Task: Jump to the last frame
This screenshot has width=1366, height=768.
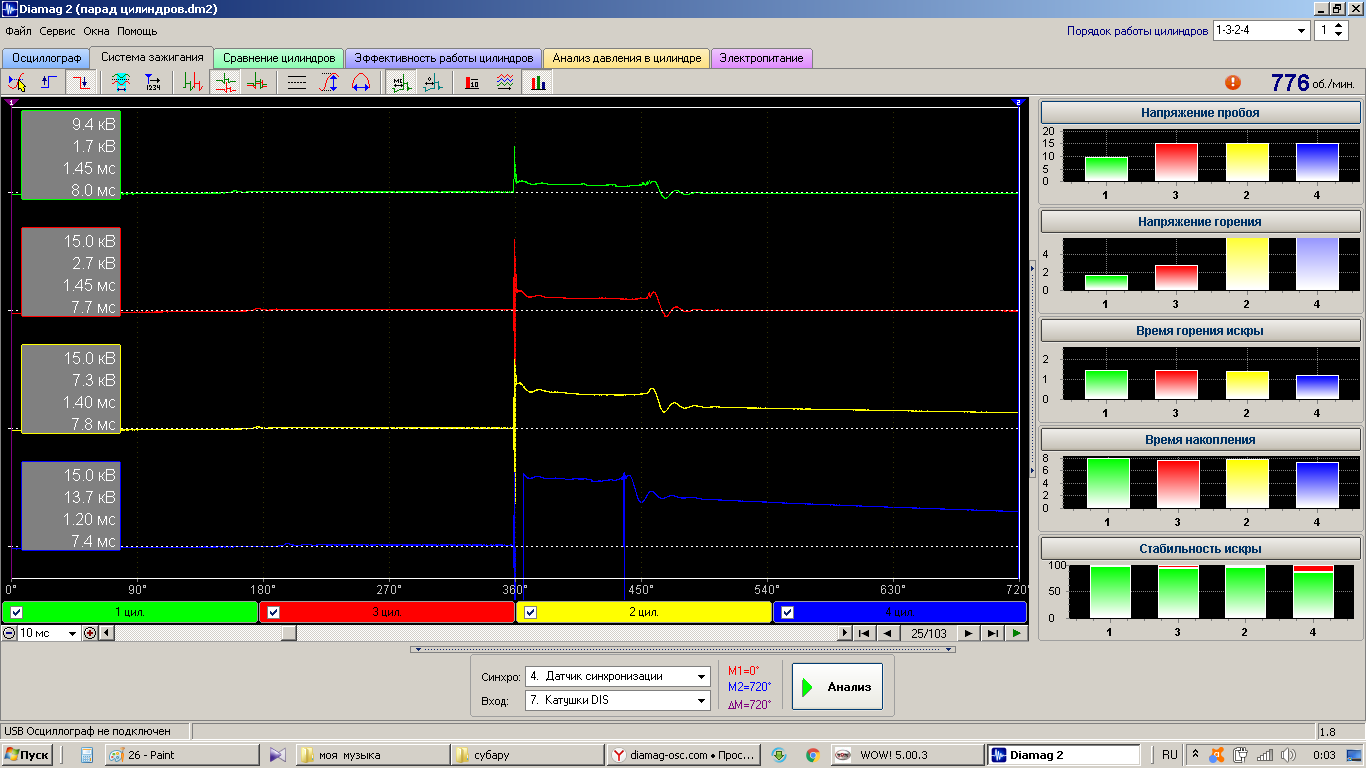Action: point(992,633)
